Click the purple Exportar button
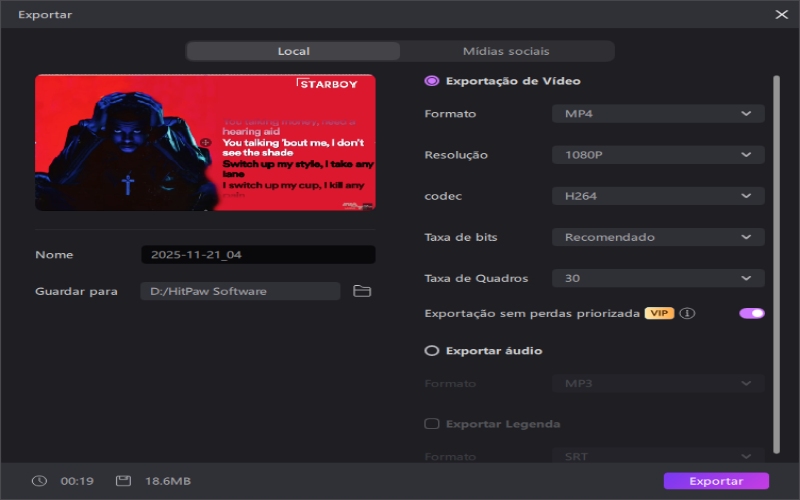 point(716,481)
